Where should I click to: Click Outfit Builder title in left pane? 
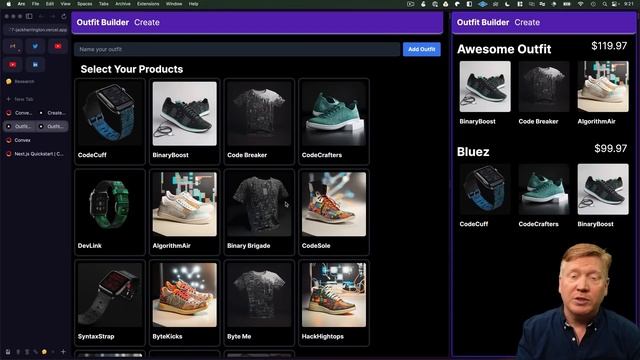pos(102,22)
